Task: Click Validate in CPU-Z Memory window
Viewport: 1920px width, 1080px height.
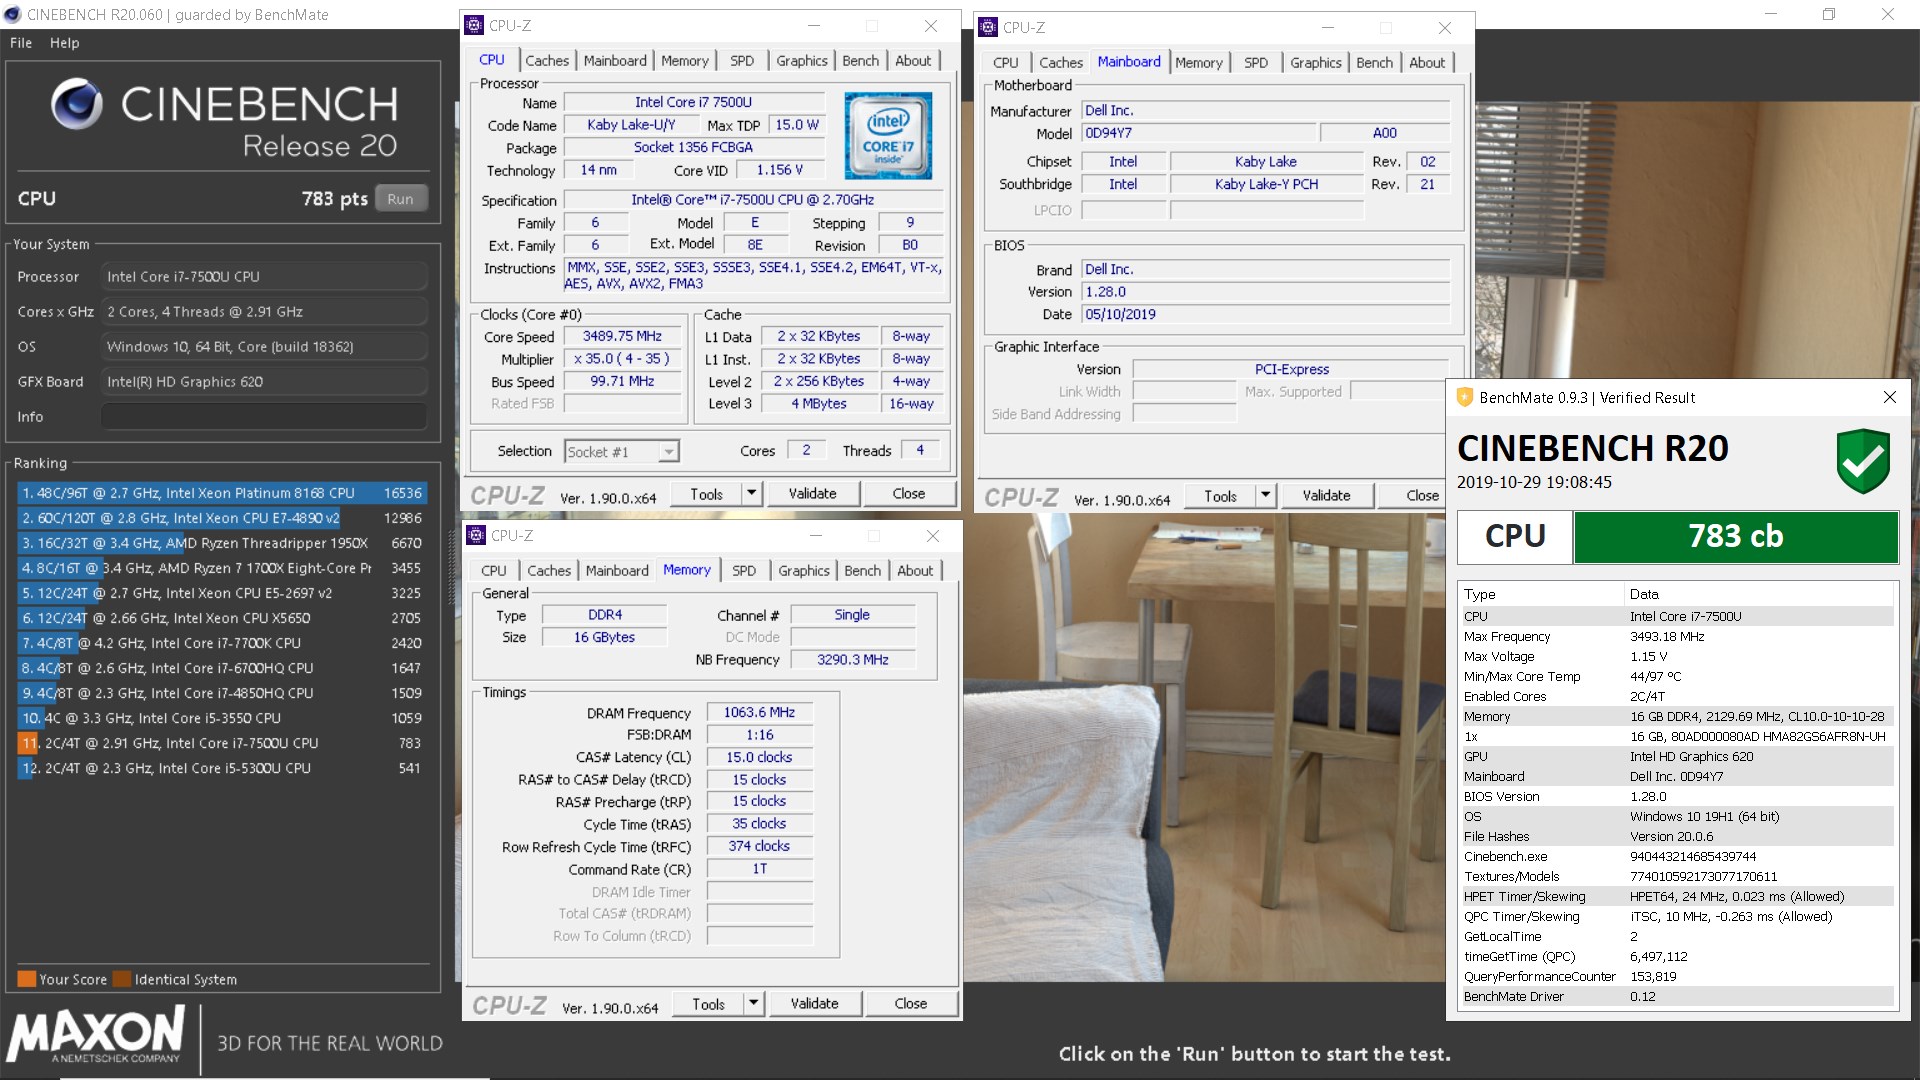Action: point(814,1004)
